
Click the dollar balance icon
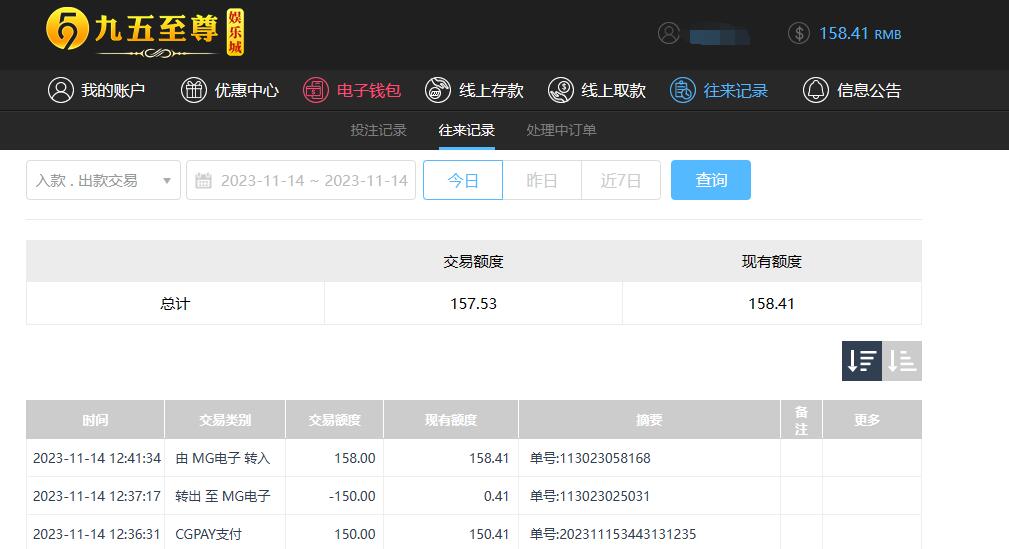798,33
